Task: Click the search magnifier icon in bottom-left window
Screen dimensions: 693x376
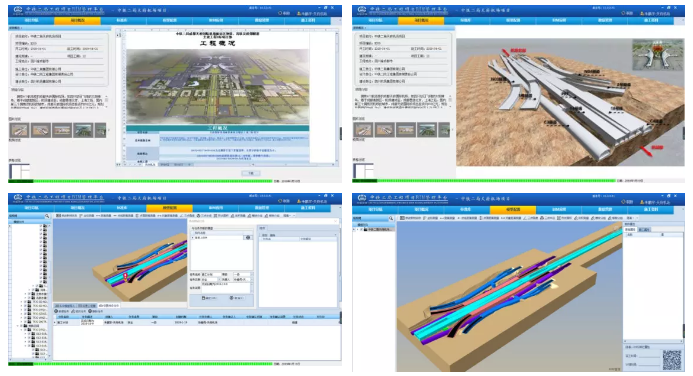Action: pos(47,216)
